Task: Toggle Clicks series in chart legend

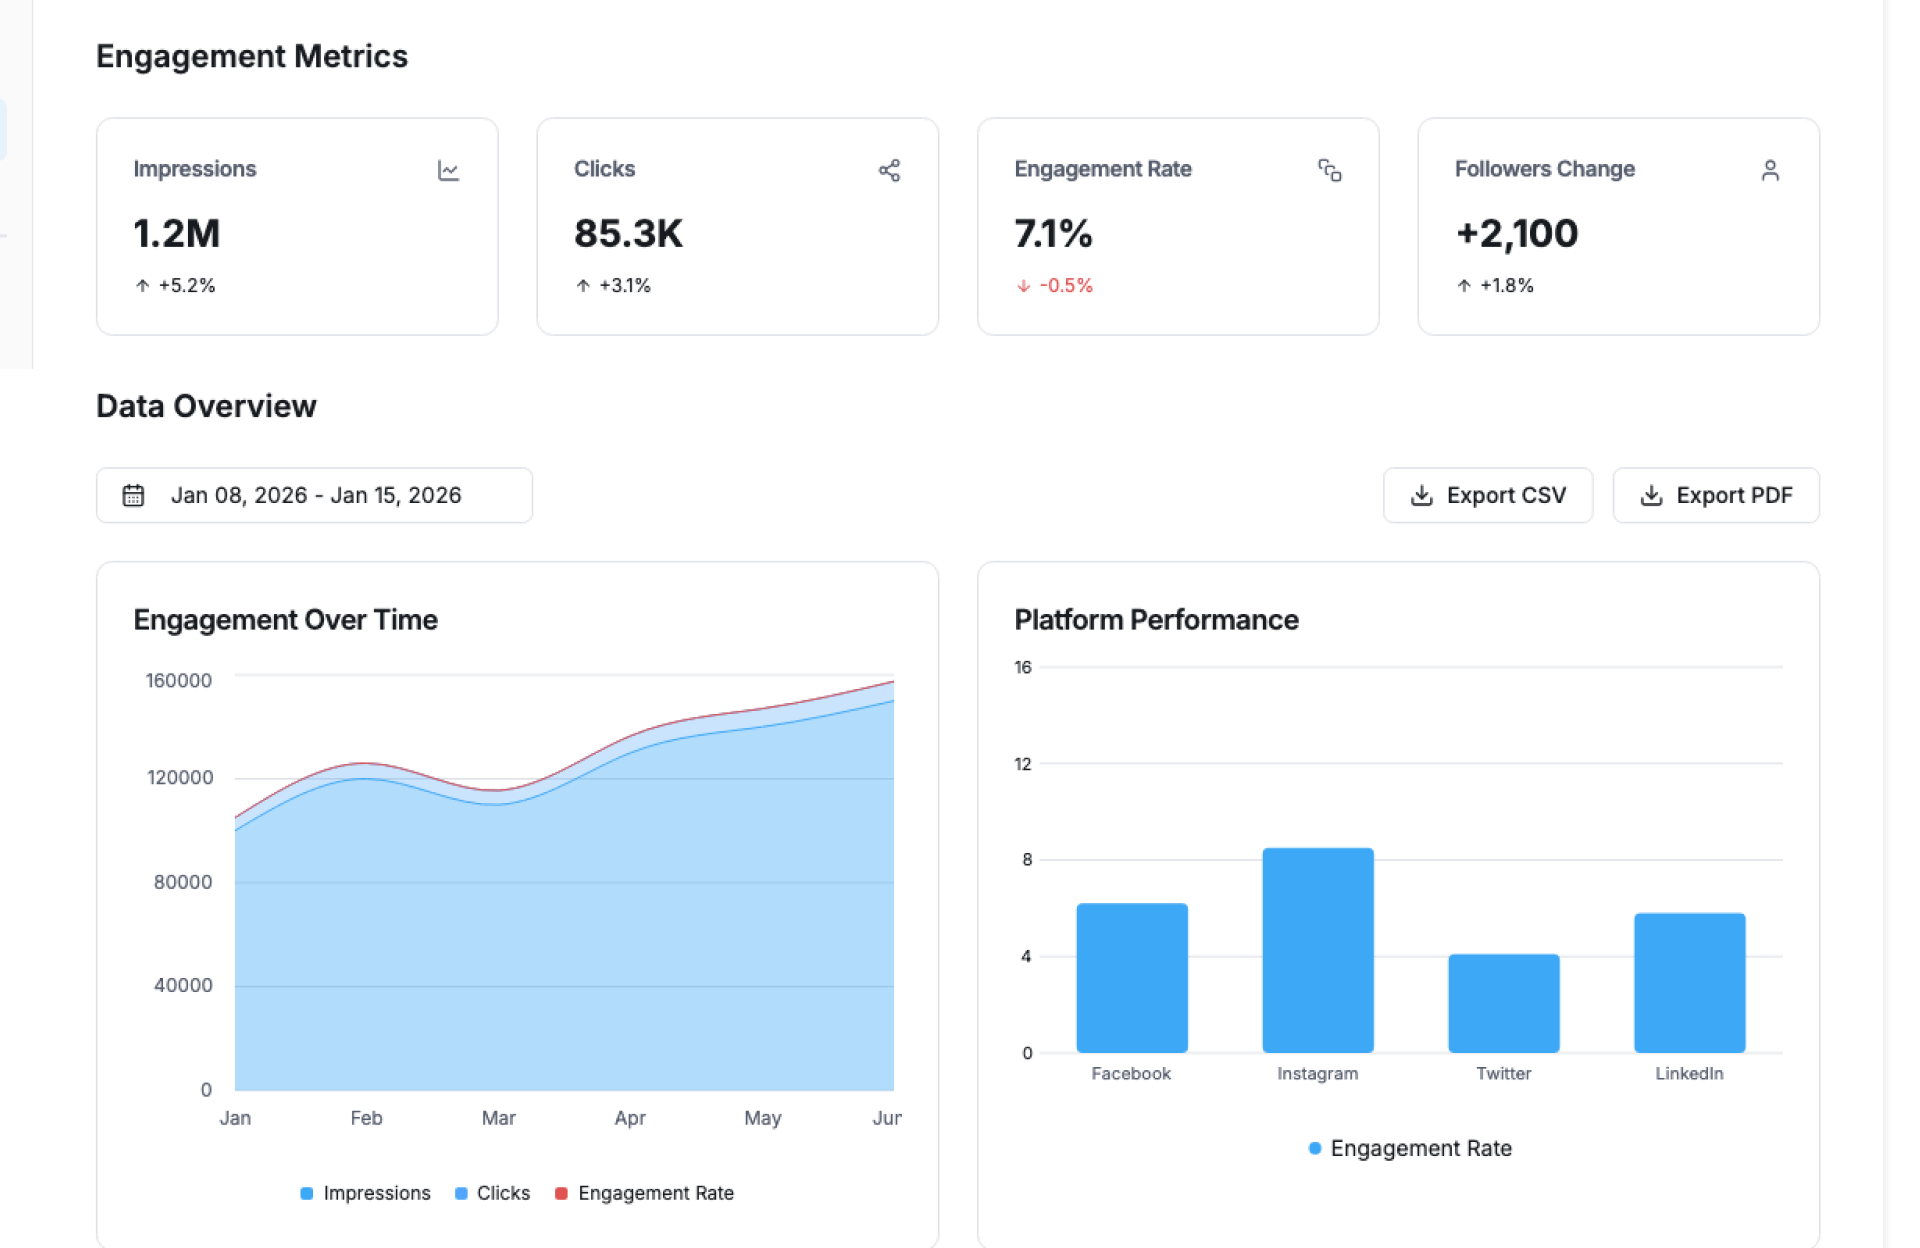Action: click(492, 1193)
